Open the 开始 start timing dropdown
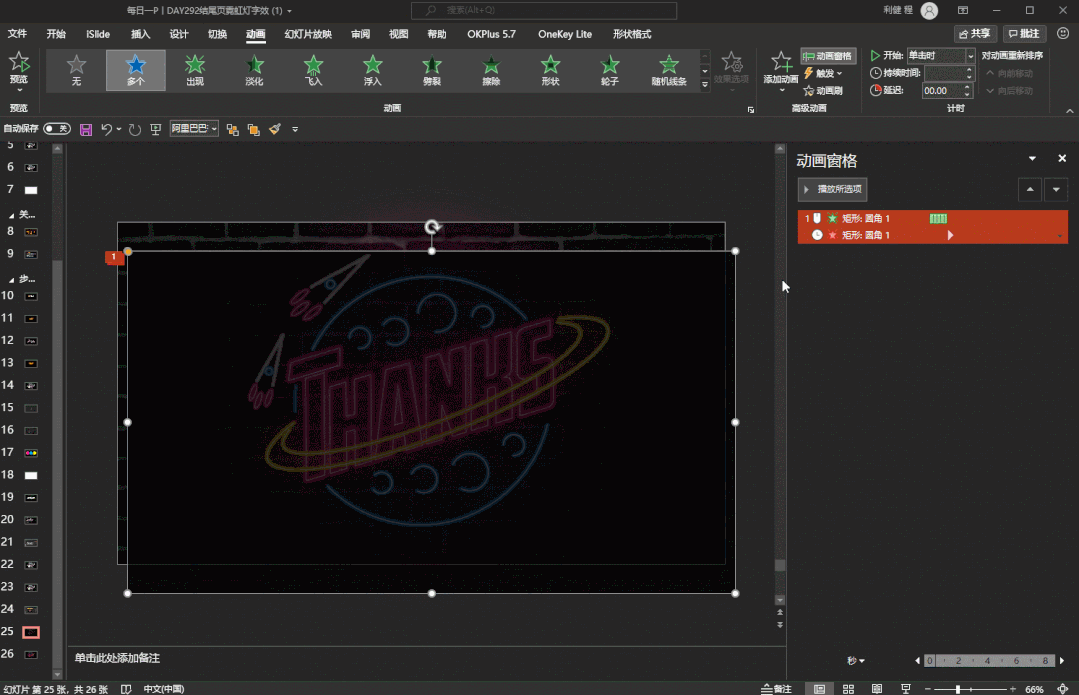This screenshot has height=695, width=1079. coord(970,56)
